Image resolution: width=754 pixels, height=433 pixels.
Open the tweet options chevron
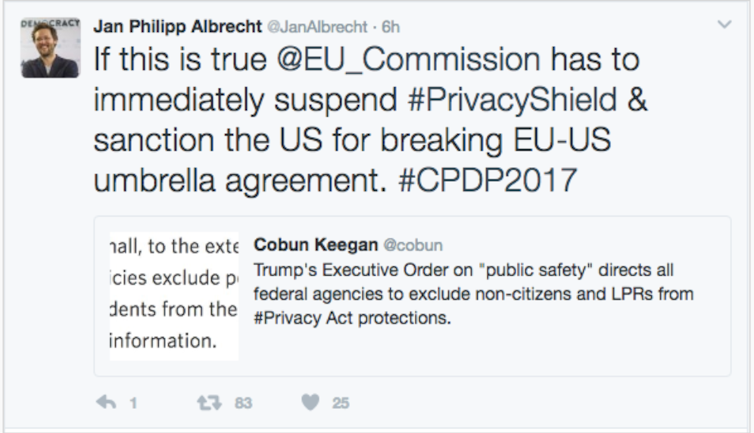tap(724, 23)
